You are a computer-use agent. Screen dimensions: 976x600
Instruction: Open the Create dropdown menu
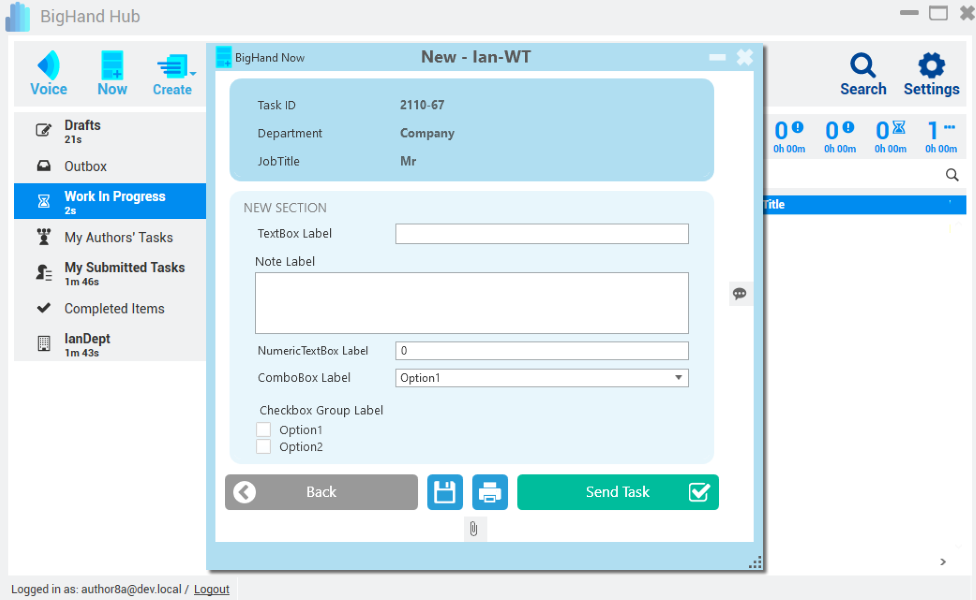click(x=173, y=75)
